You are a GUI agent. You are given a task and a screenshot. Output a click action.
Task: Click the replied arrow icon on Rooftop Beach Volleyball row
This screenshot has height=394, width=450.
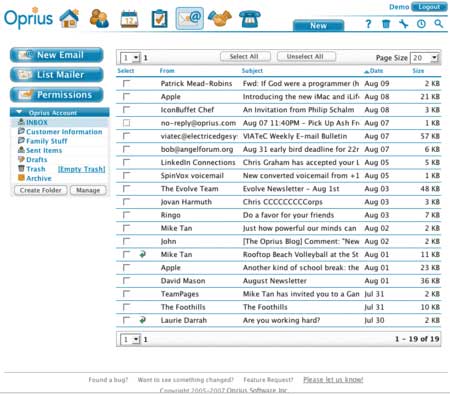coord(142,254)
